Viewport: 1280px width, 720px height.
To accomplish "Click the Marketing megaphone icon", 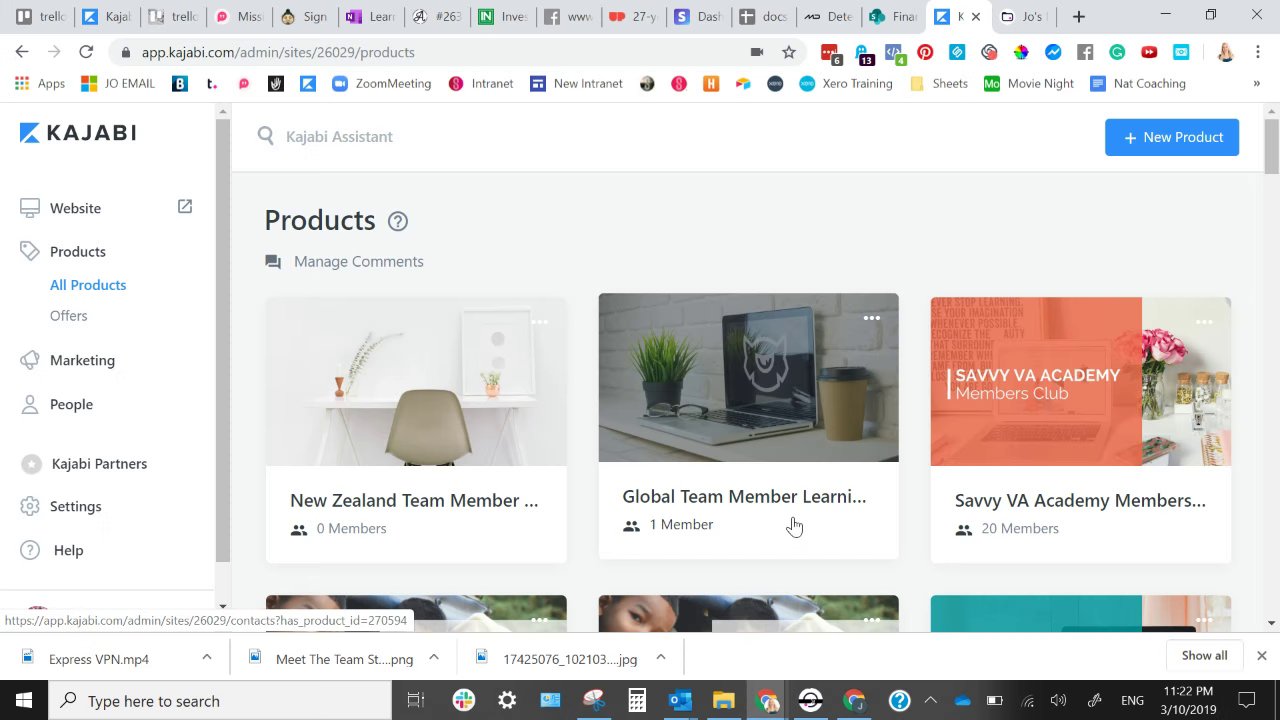I will point(30,360).
